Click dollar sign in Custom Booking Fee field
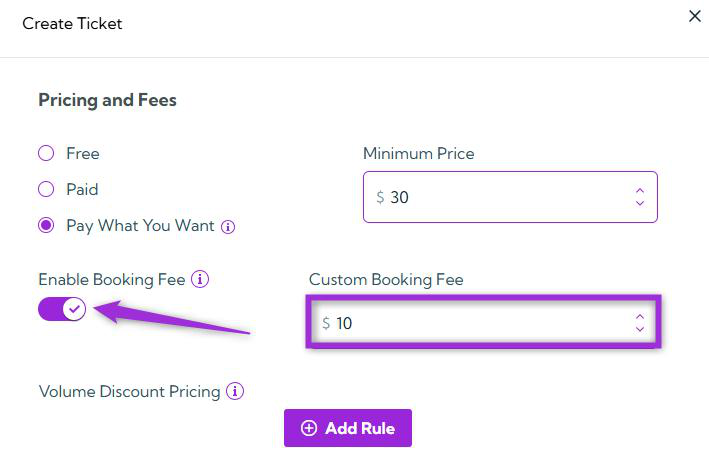Viewport: 709px width, 470px height. point(326,323)
